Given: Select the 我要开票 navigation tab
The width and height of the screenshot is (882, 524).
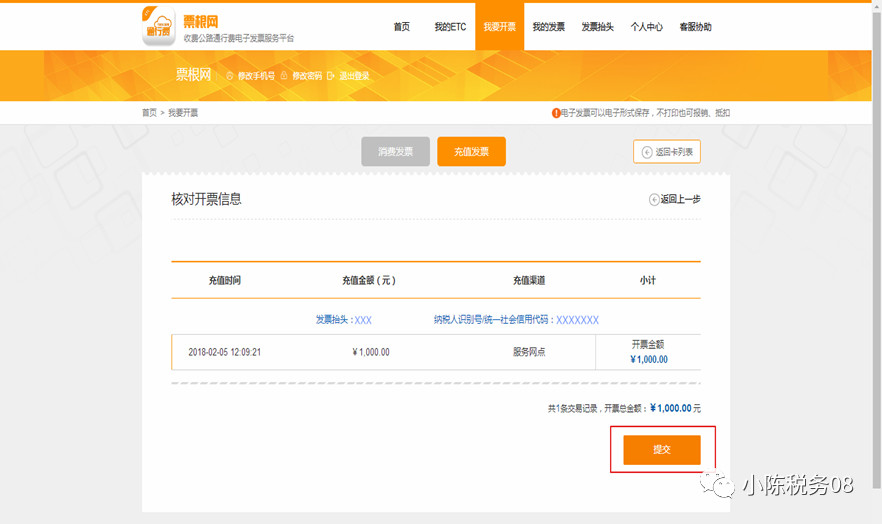Looking at the screenshot, I should (499, 27).
